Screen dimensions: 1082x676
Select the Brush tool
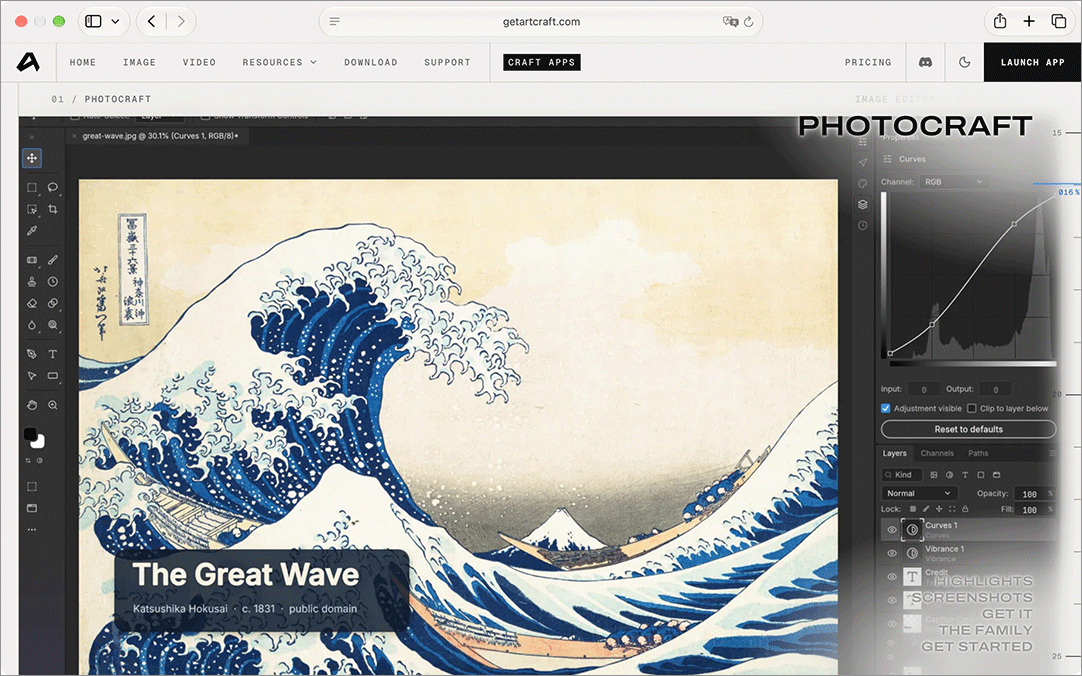point(52,260)
